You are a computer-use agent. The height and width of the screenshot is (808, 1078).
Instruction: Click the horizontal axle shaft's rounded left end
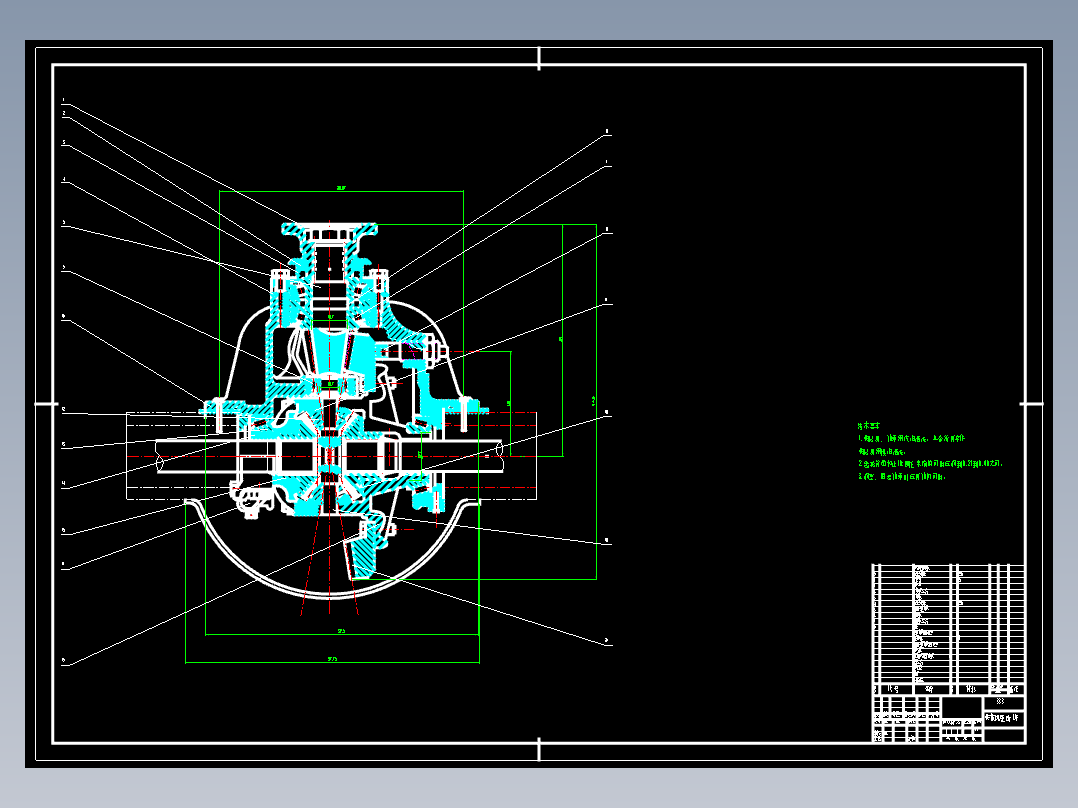(x=161, y=457)
